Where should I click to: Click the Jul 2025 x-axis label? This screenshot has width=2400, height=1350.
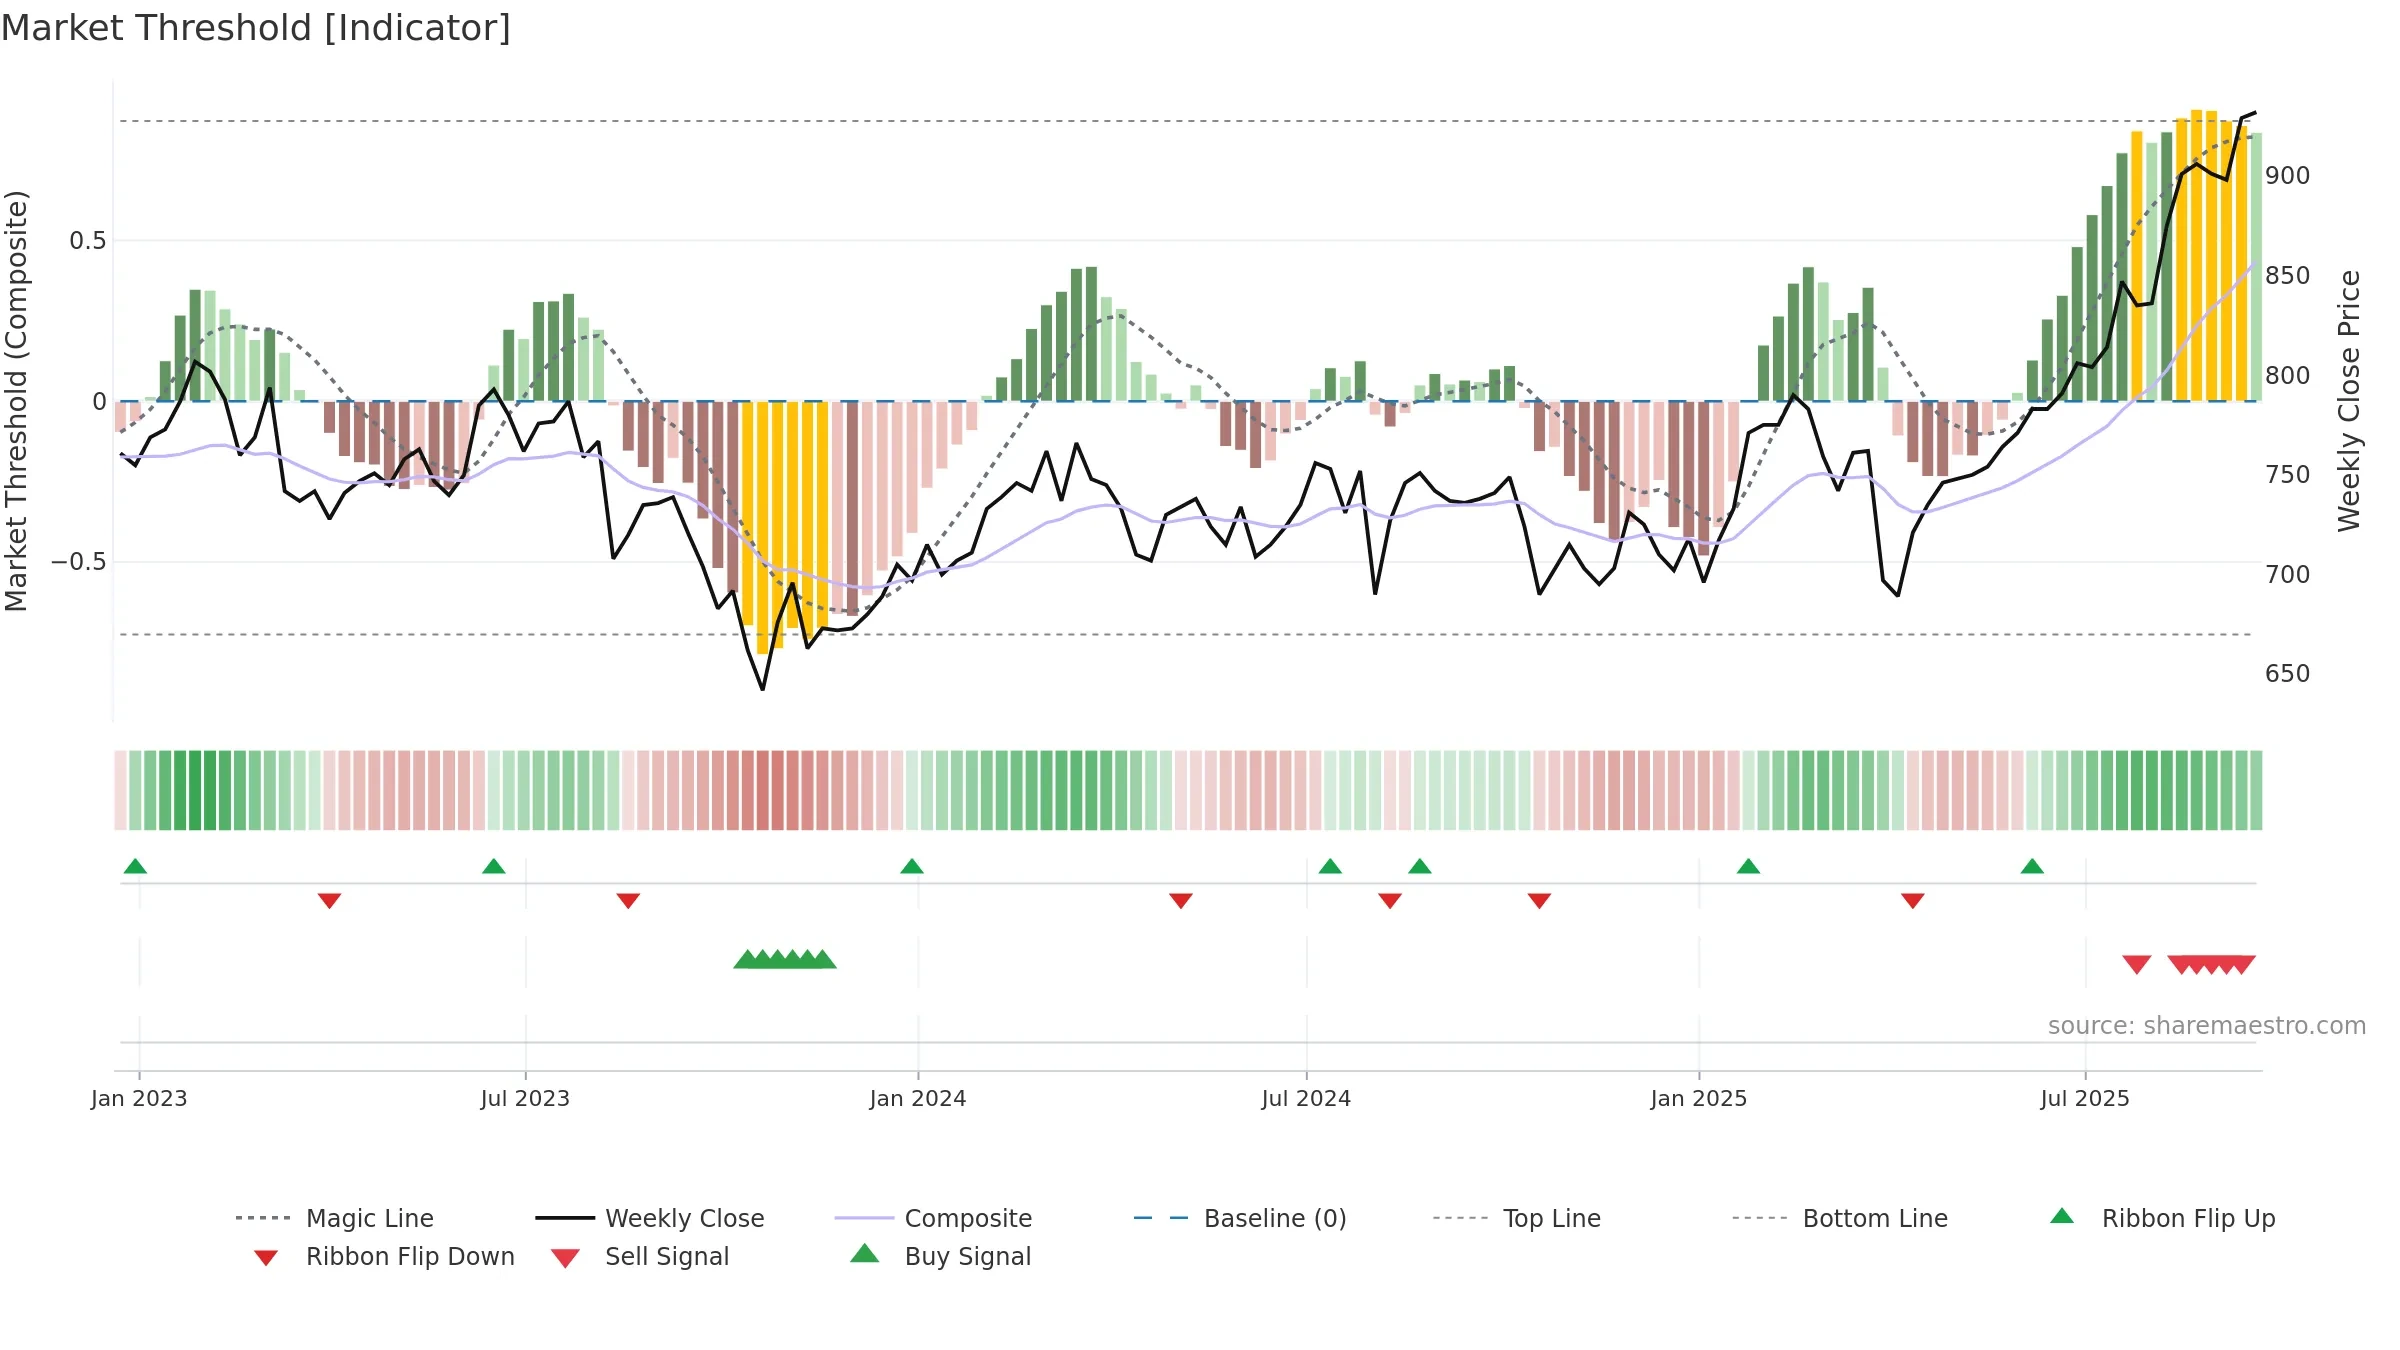click(2085, 1099)
